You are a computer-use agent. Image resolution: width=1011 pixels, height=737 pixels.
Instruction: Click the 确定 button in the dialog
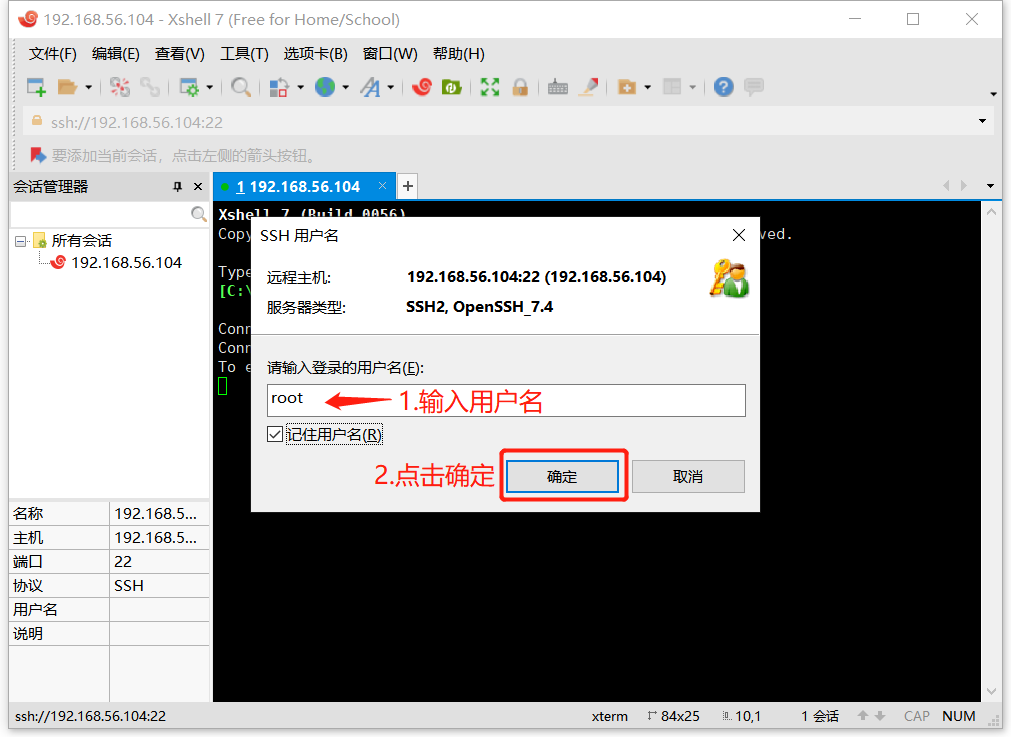click(x=563, y=476)
